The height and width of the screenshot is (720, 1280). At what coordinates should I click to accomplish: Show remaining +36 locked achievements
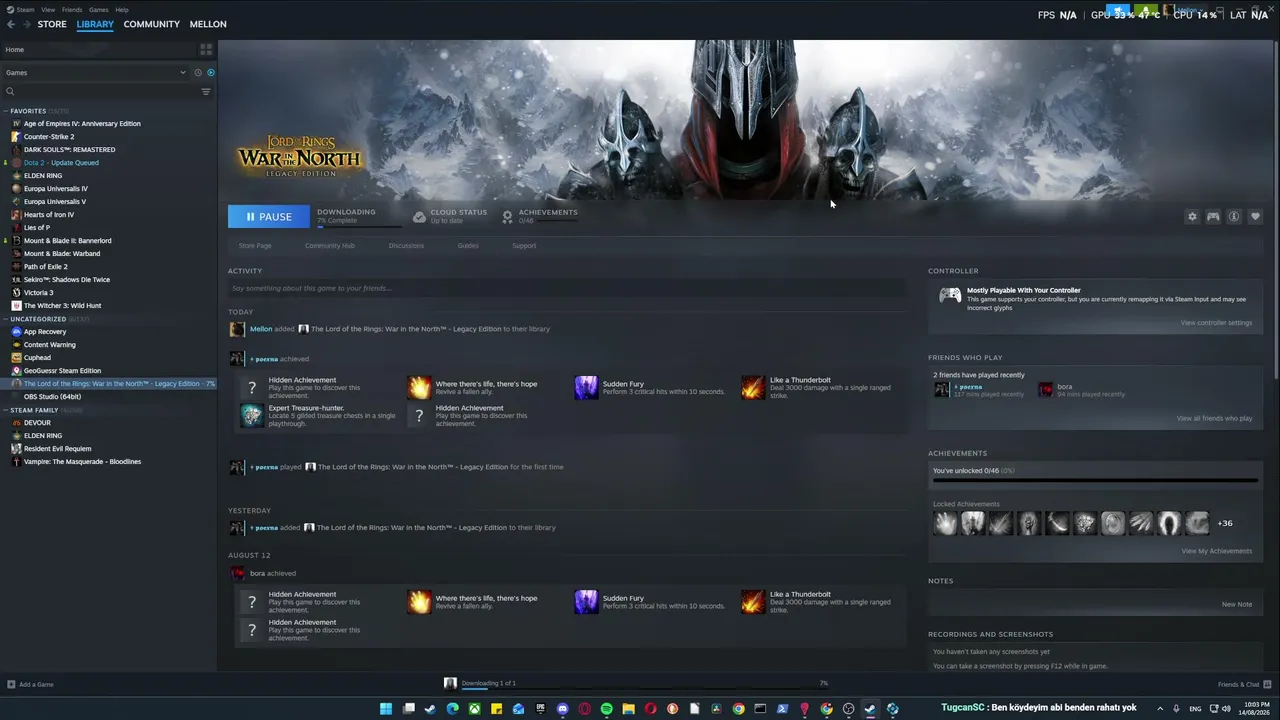[1225, 523]
